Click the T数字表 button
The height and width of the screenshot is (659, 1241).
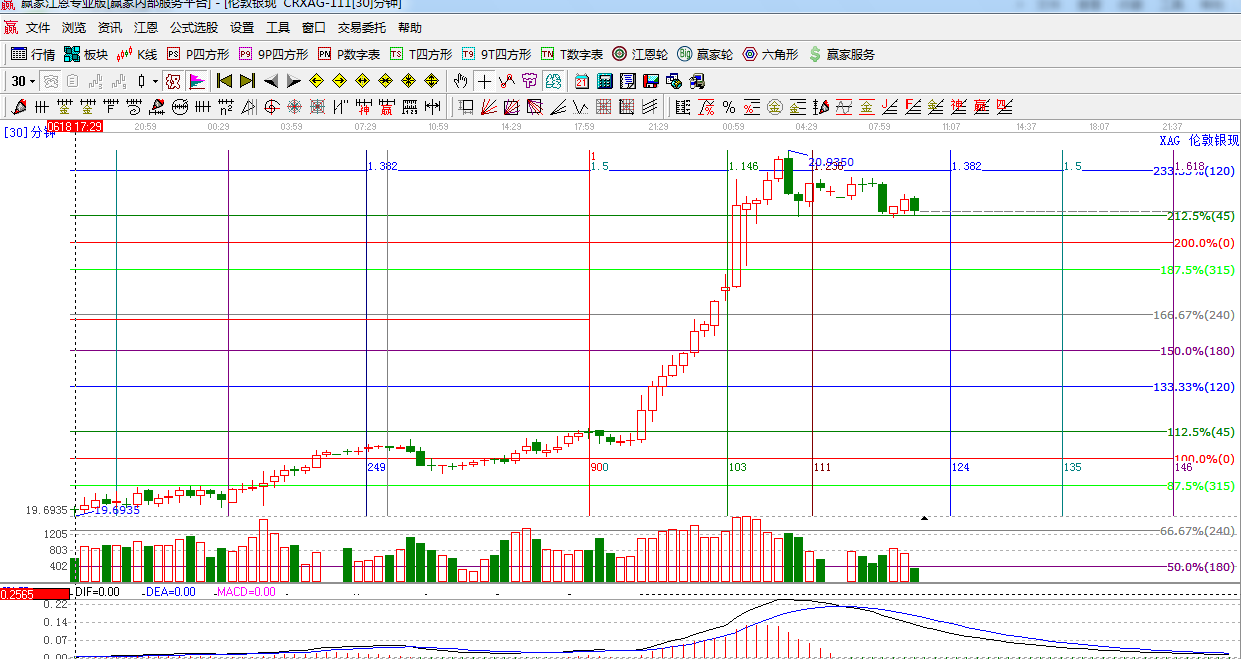coord(572,54)
